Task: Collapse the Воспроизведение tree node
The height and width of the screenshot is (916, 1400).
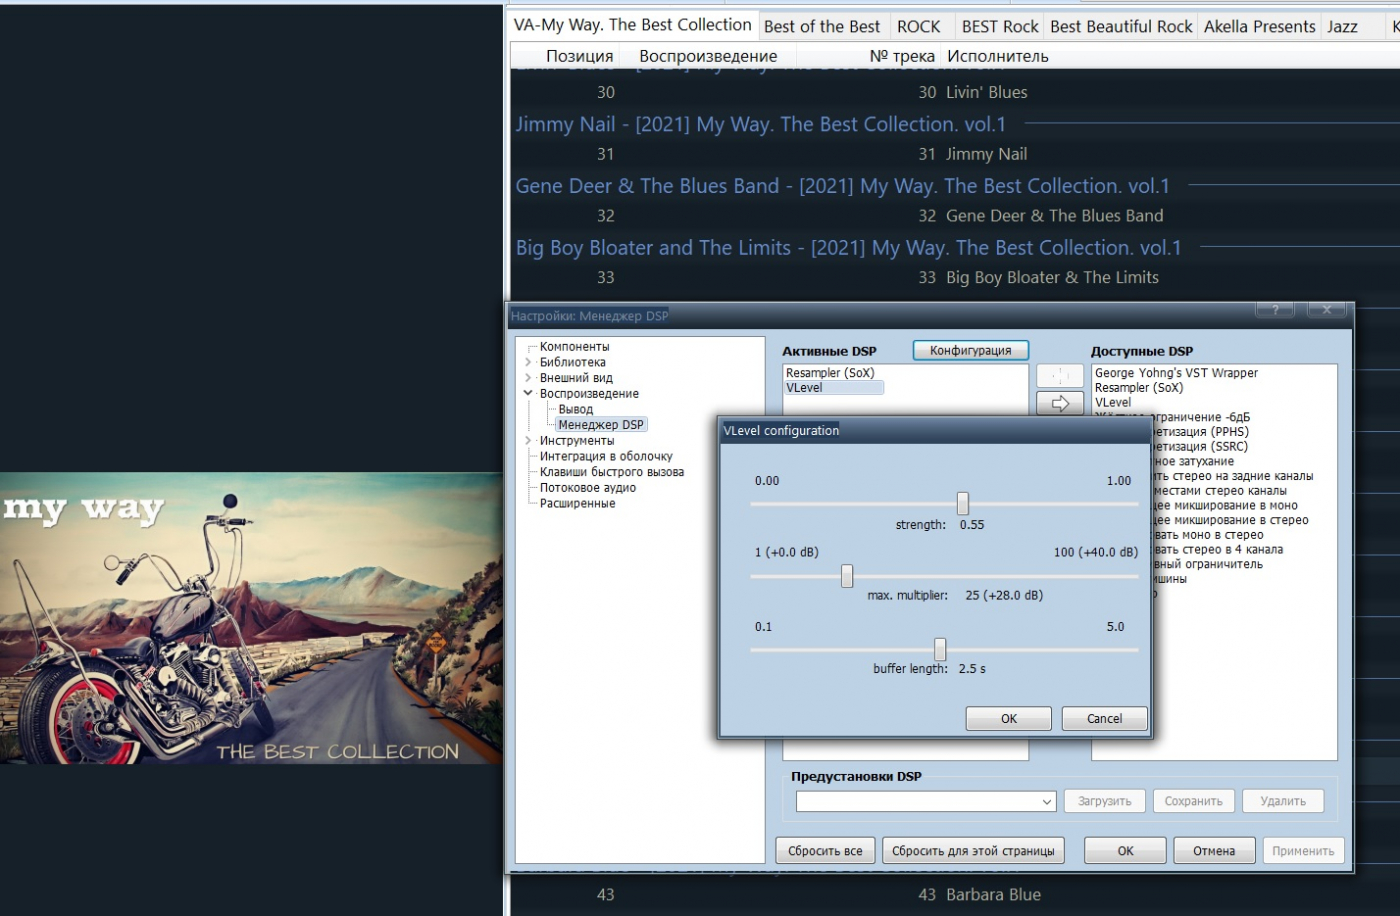Action: (x=528, y=394)
